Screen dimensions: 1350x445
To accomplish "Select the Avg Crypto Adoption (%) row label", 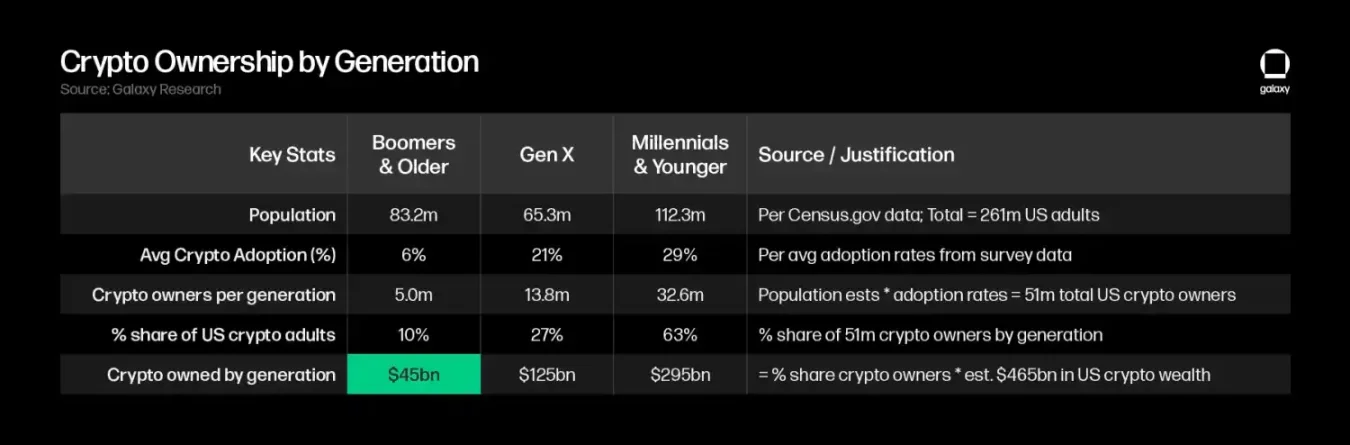I will (238, 255).
